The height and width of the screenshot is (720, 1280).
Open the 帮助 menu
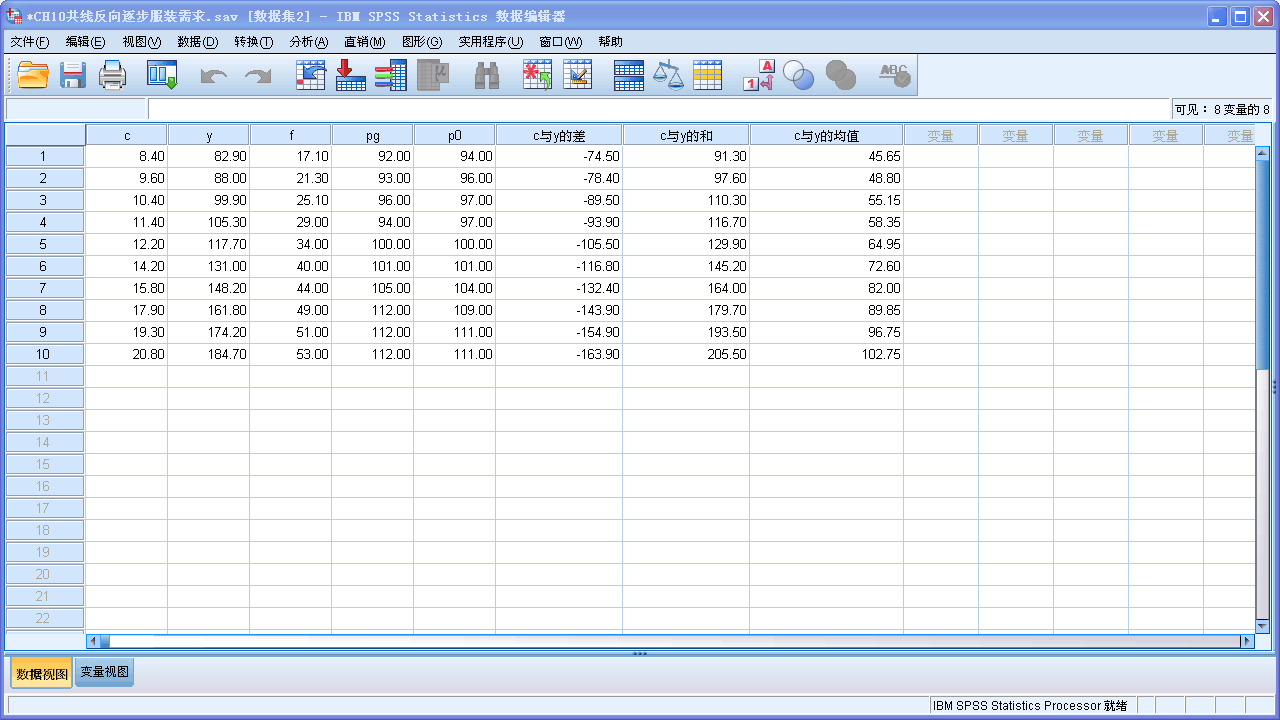point(610,42)
